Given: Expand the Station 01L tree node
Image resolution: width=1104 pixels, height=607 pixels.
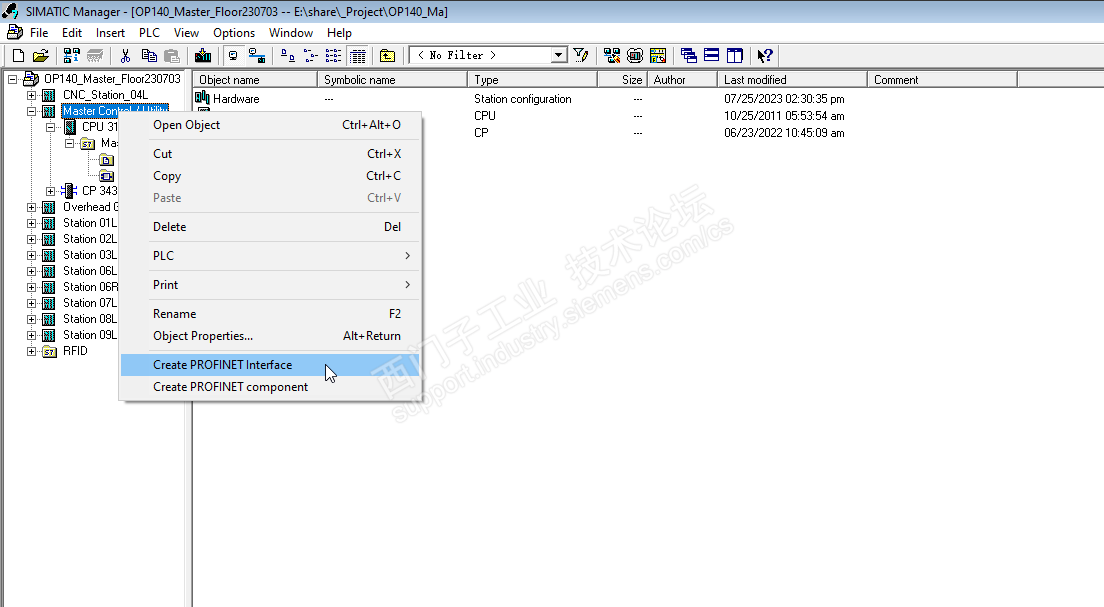Looking at the screenshot, I should coord(32,223).
